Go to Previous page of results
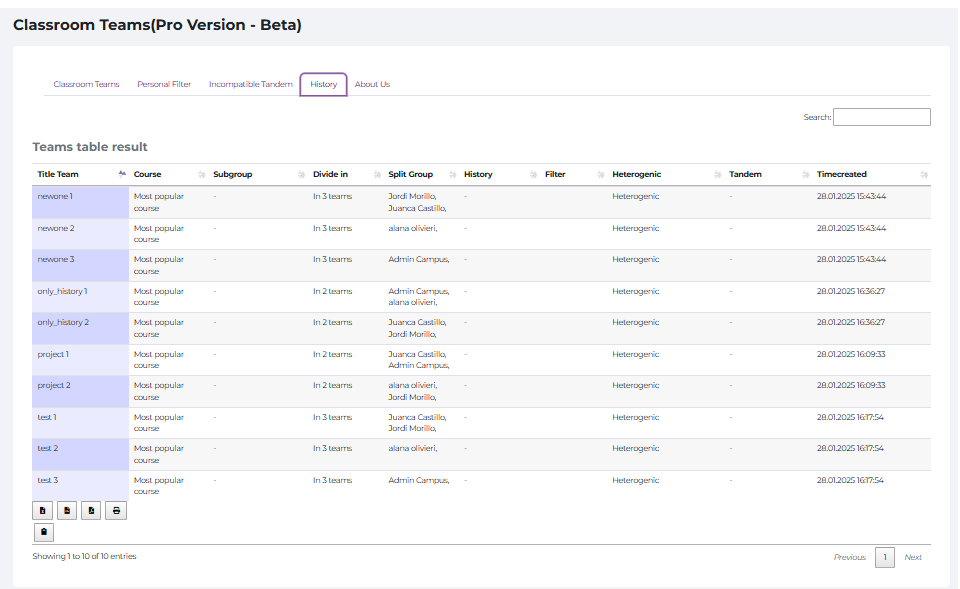960x589 pixels. (849, 557)
